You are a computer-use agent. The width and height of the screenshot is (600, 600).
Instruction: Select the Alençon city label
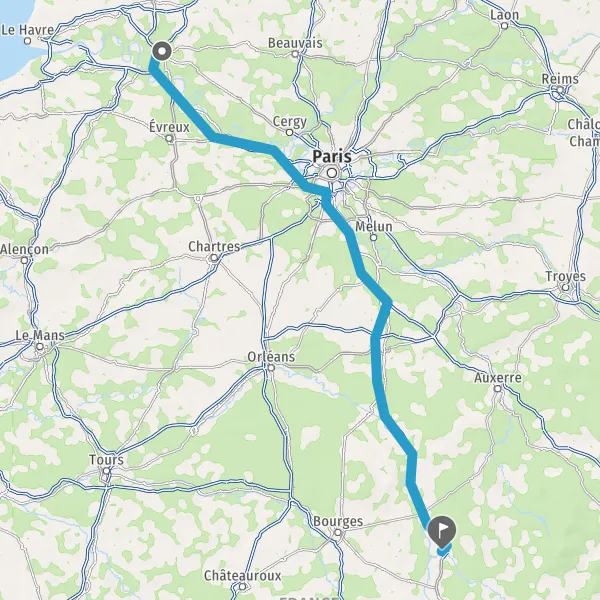[24, 249]
